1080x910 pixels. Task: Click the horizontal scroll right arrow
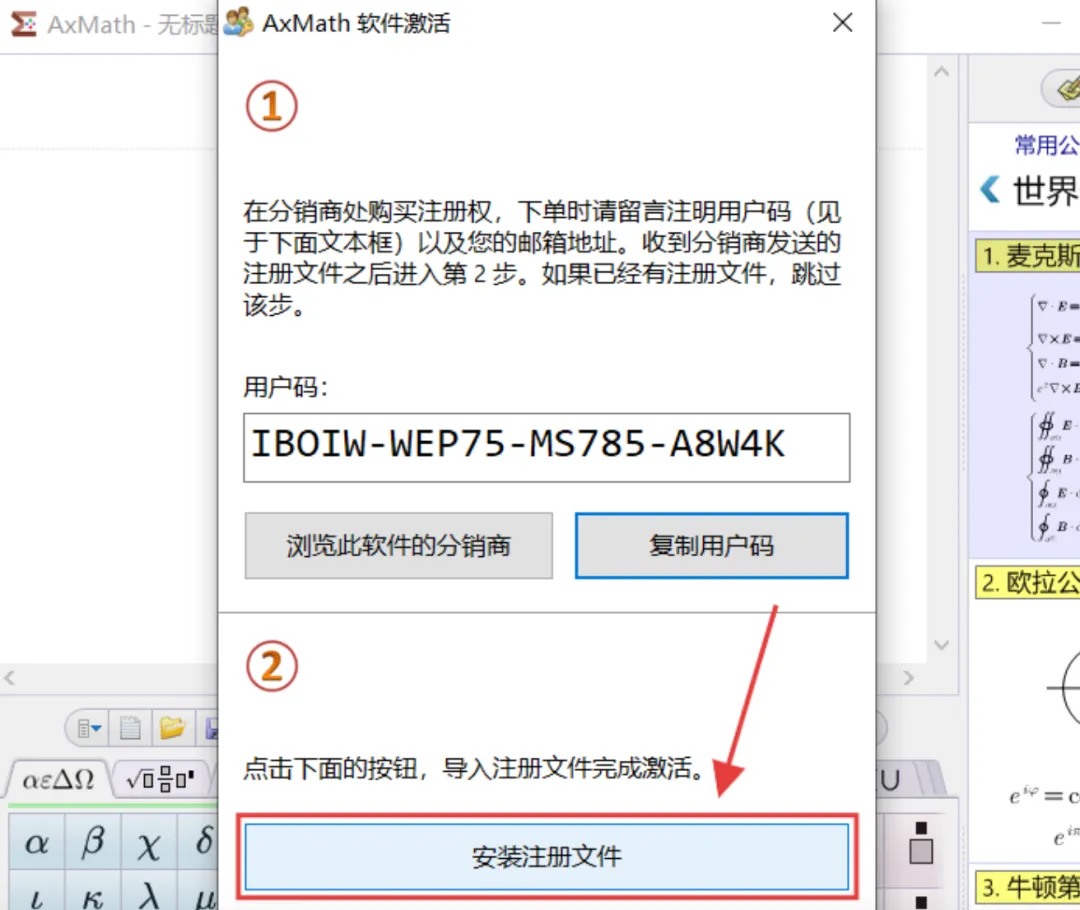908,677
